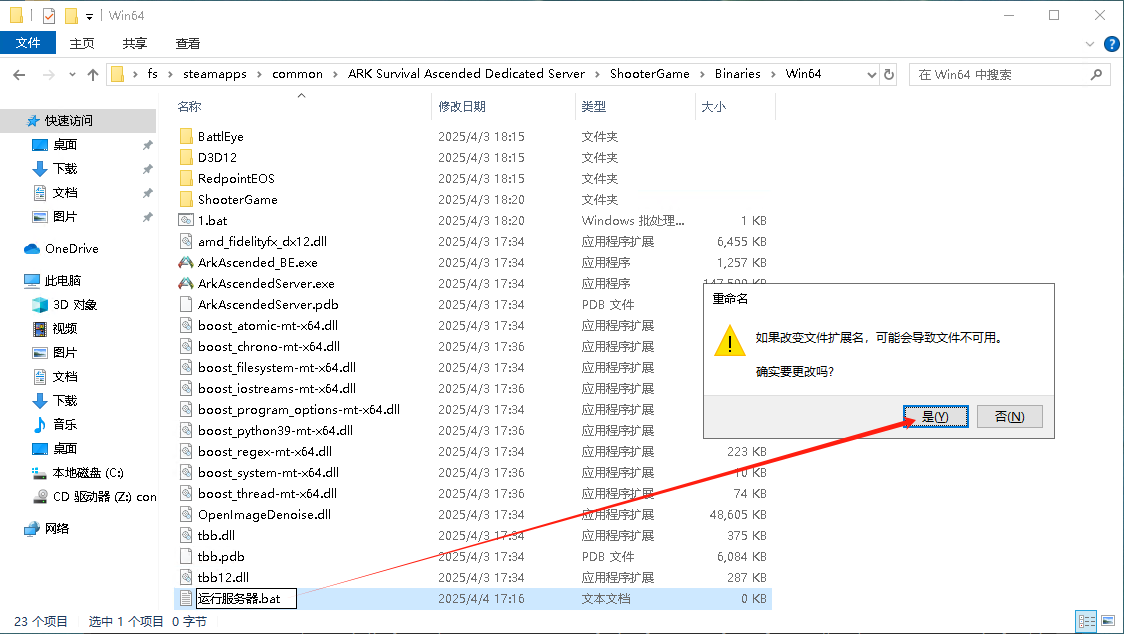The height and width of the screenshot is (634, 1124).
Task: Select 快速访问 in the navigation pane
Action: (x=69, y=120)
